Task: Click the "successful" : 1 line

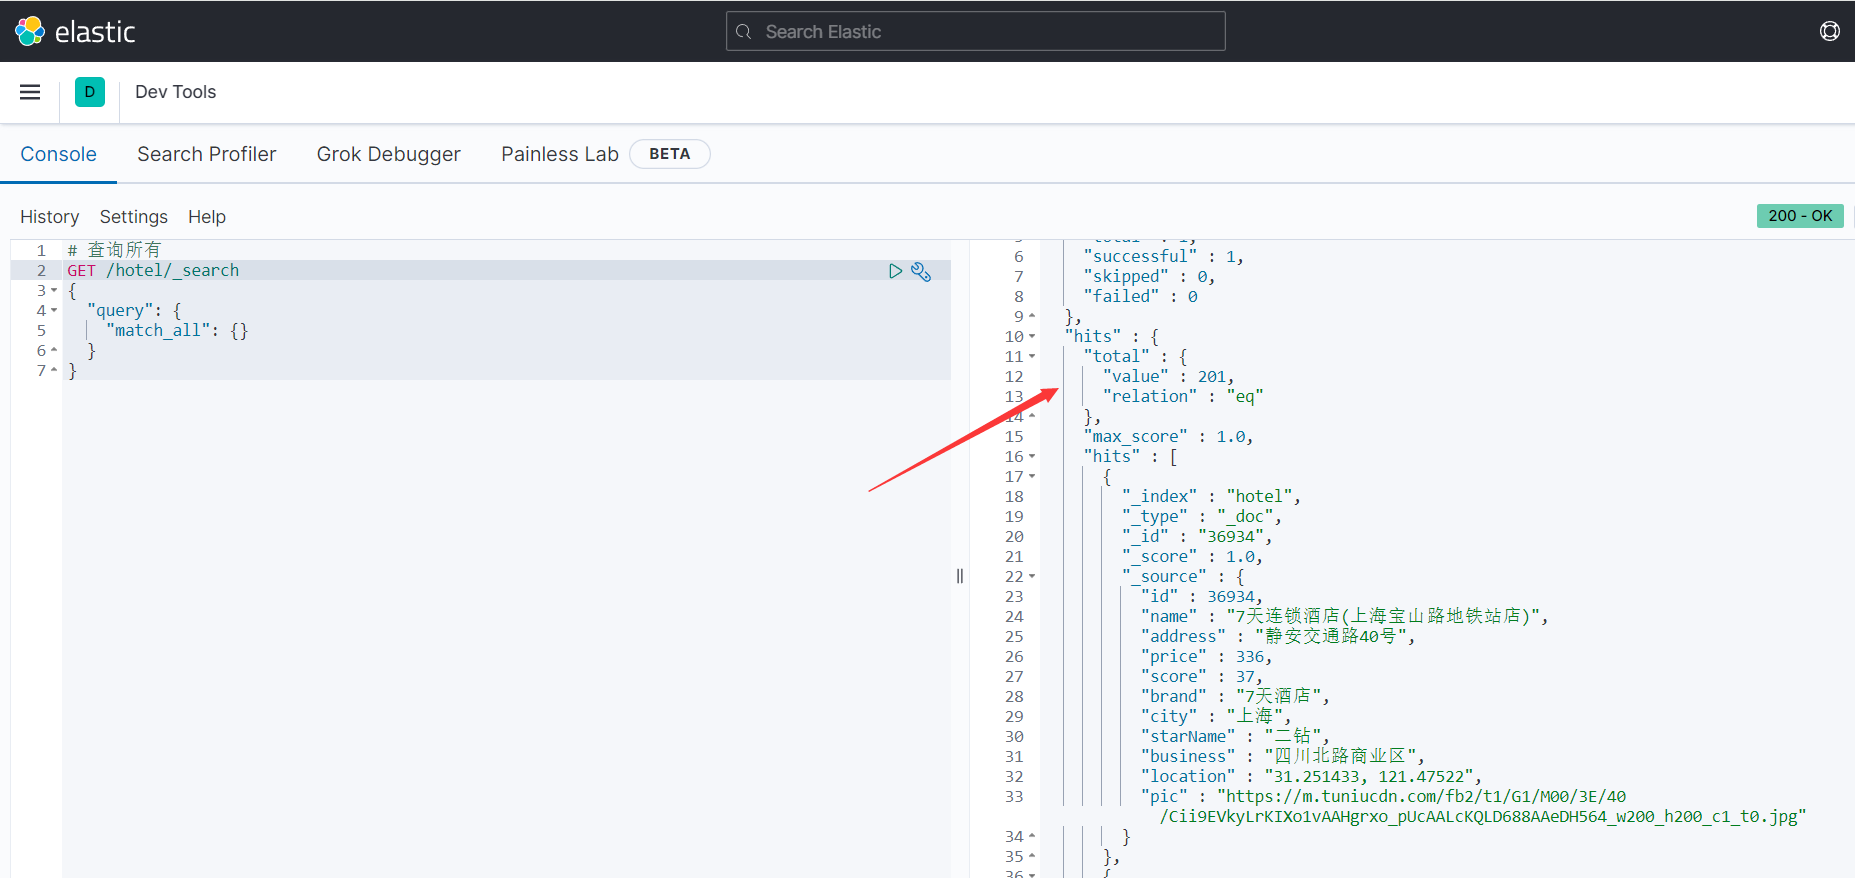Action: [1164, 257]
